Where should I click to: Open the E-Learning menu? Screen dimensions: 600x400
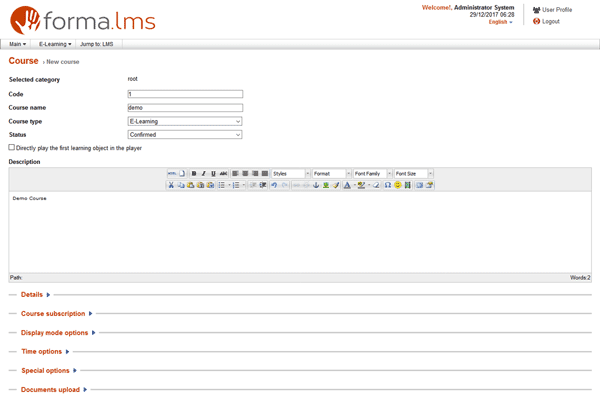[54, 44]
